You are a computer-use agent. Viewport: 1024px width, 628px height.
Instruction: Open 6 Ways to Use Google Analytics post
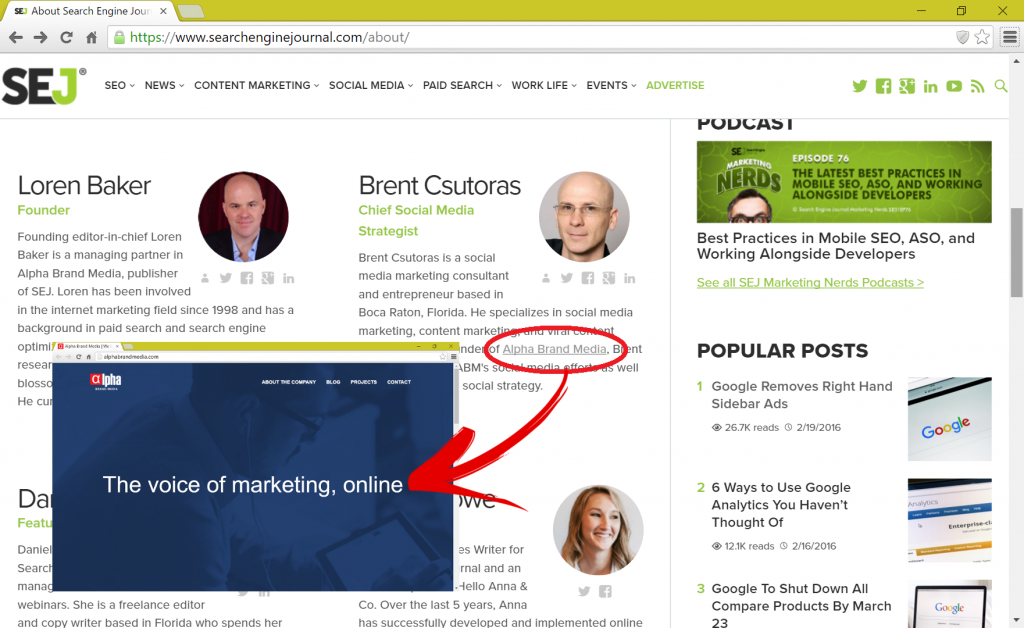tap(781, 505)
